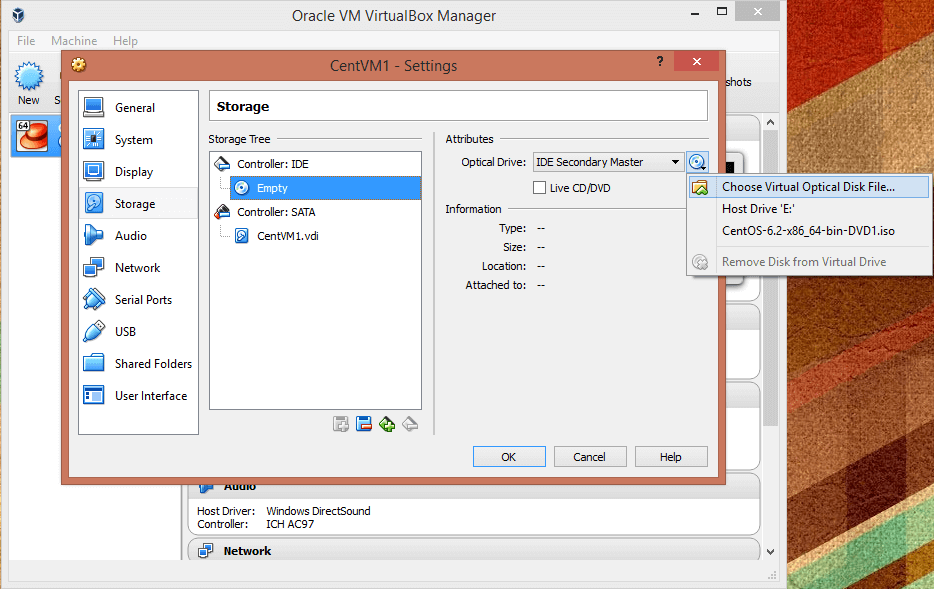The image size is (934, 589).
Task: Open the Audio settings category
Action: tap(130, 236)
